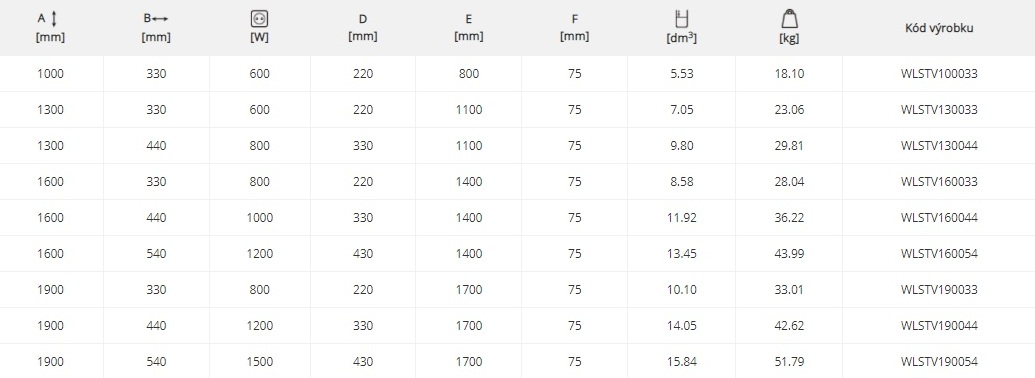Click the 51.79 kg weight cell
The height and width of the screenshot is (378, 1035).
[789, 362]
